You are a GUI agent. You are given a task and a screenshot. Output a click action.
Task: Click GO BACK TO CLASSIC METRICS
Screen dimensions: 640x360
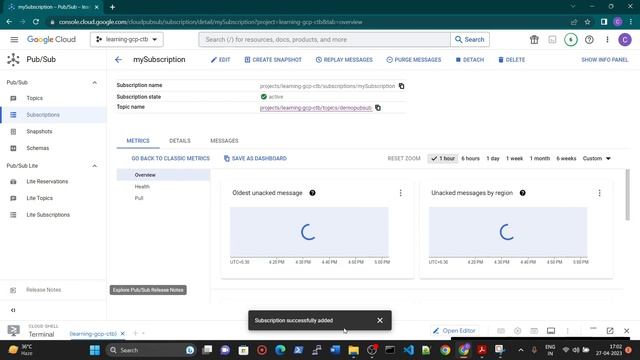coord(171,158)
